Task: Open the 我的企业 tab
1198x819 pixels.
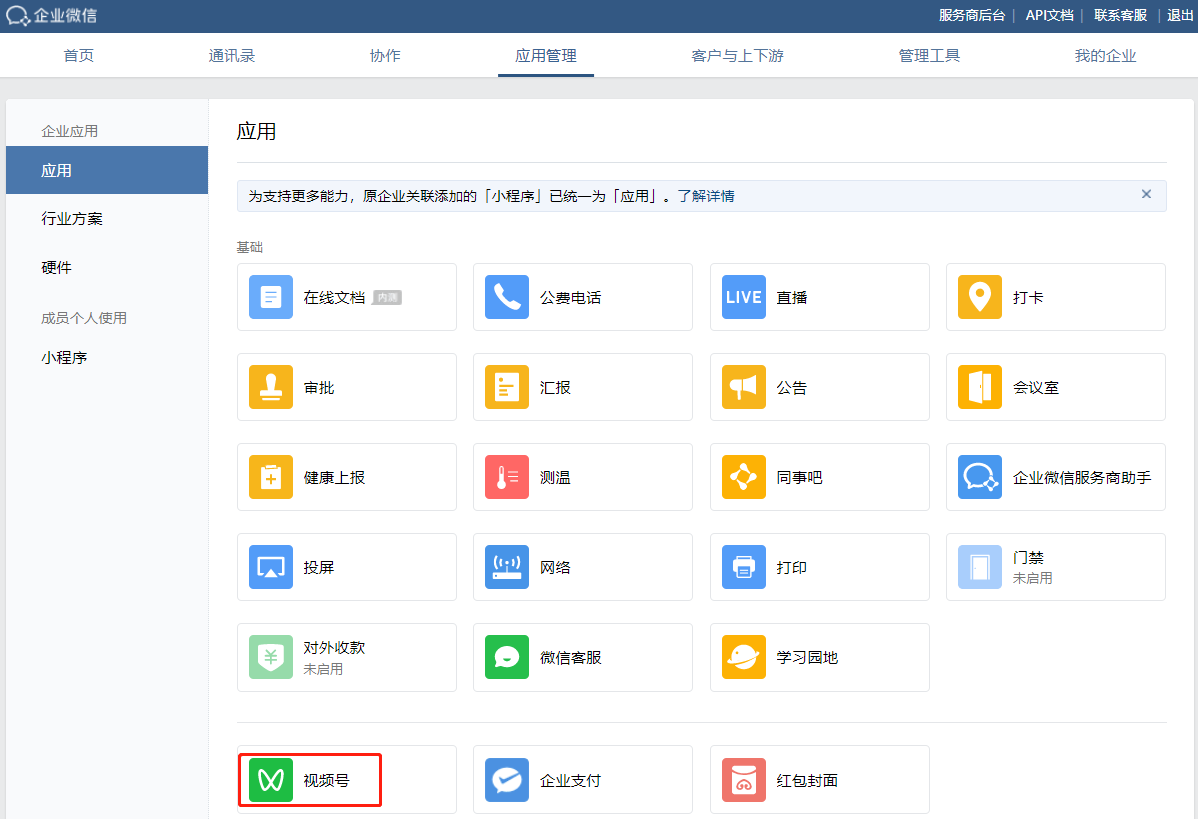Action: [x=1105, y=56]
